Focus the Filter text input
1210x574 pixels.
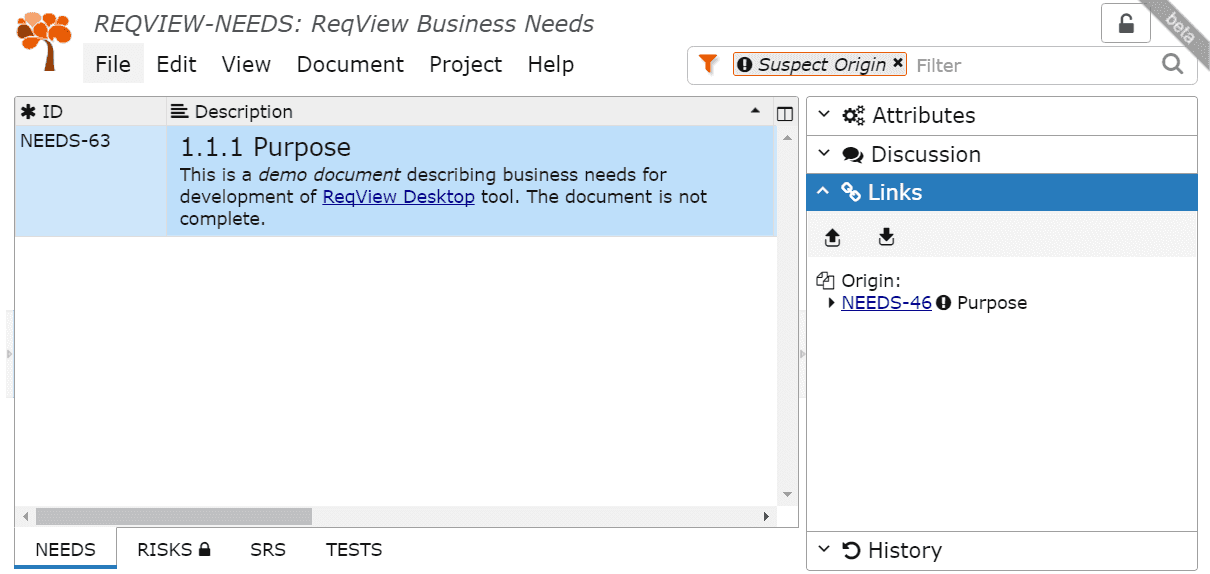1032,65
